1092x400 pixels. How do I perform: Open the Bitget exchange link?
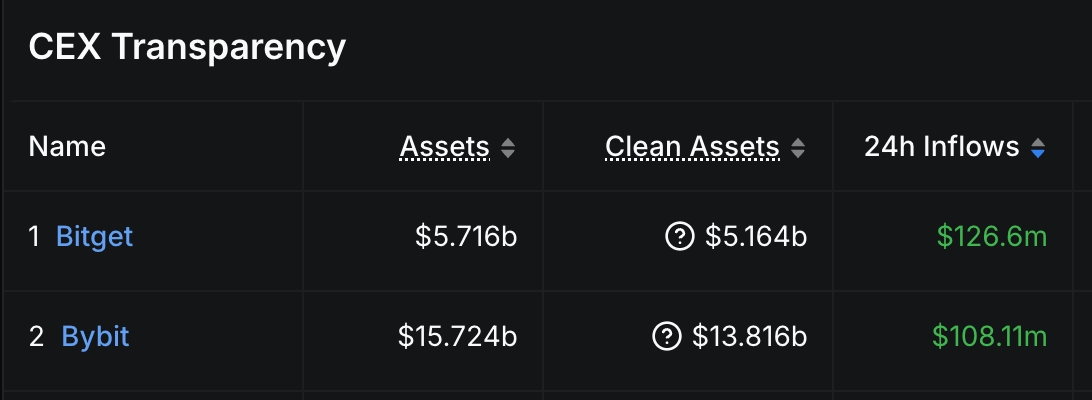click(x=94, y=237)
